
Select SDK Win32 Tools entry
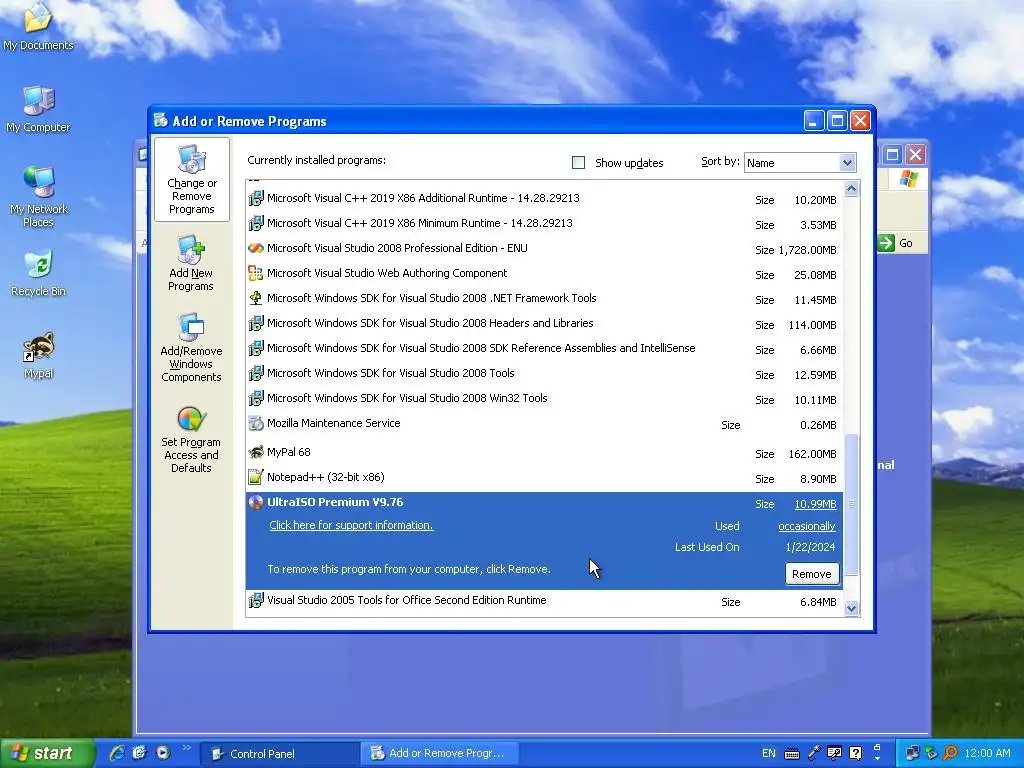coord(545,398)
